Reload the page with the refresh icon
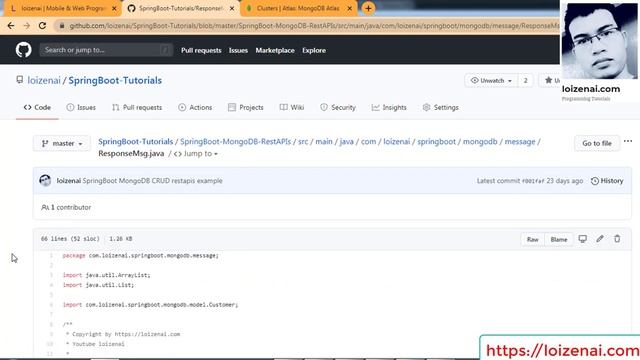Viewport: 640px width, 360px height. coord(42,25)
